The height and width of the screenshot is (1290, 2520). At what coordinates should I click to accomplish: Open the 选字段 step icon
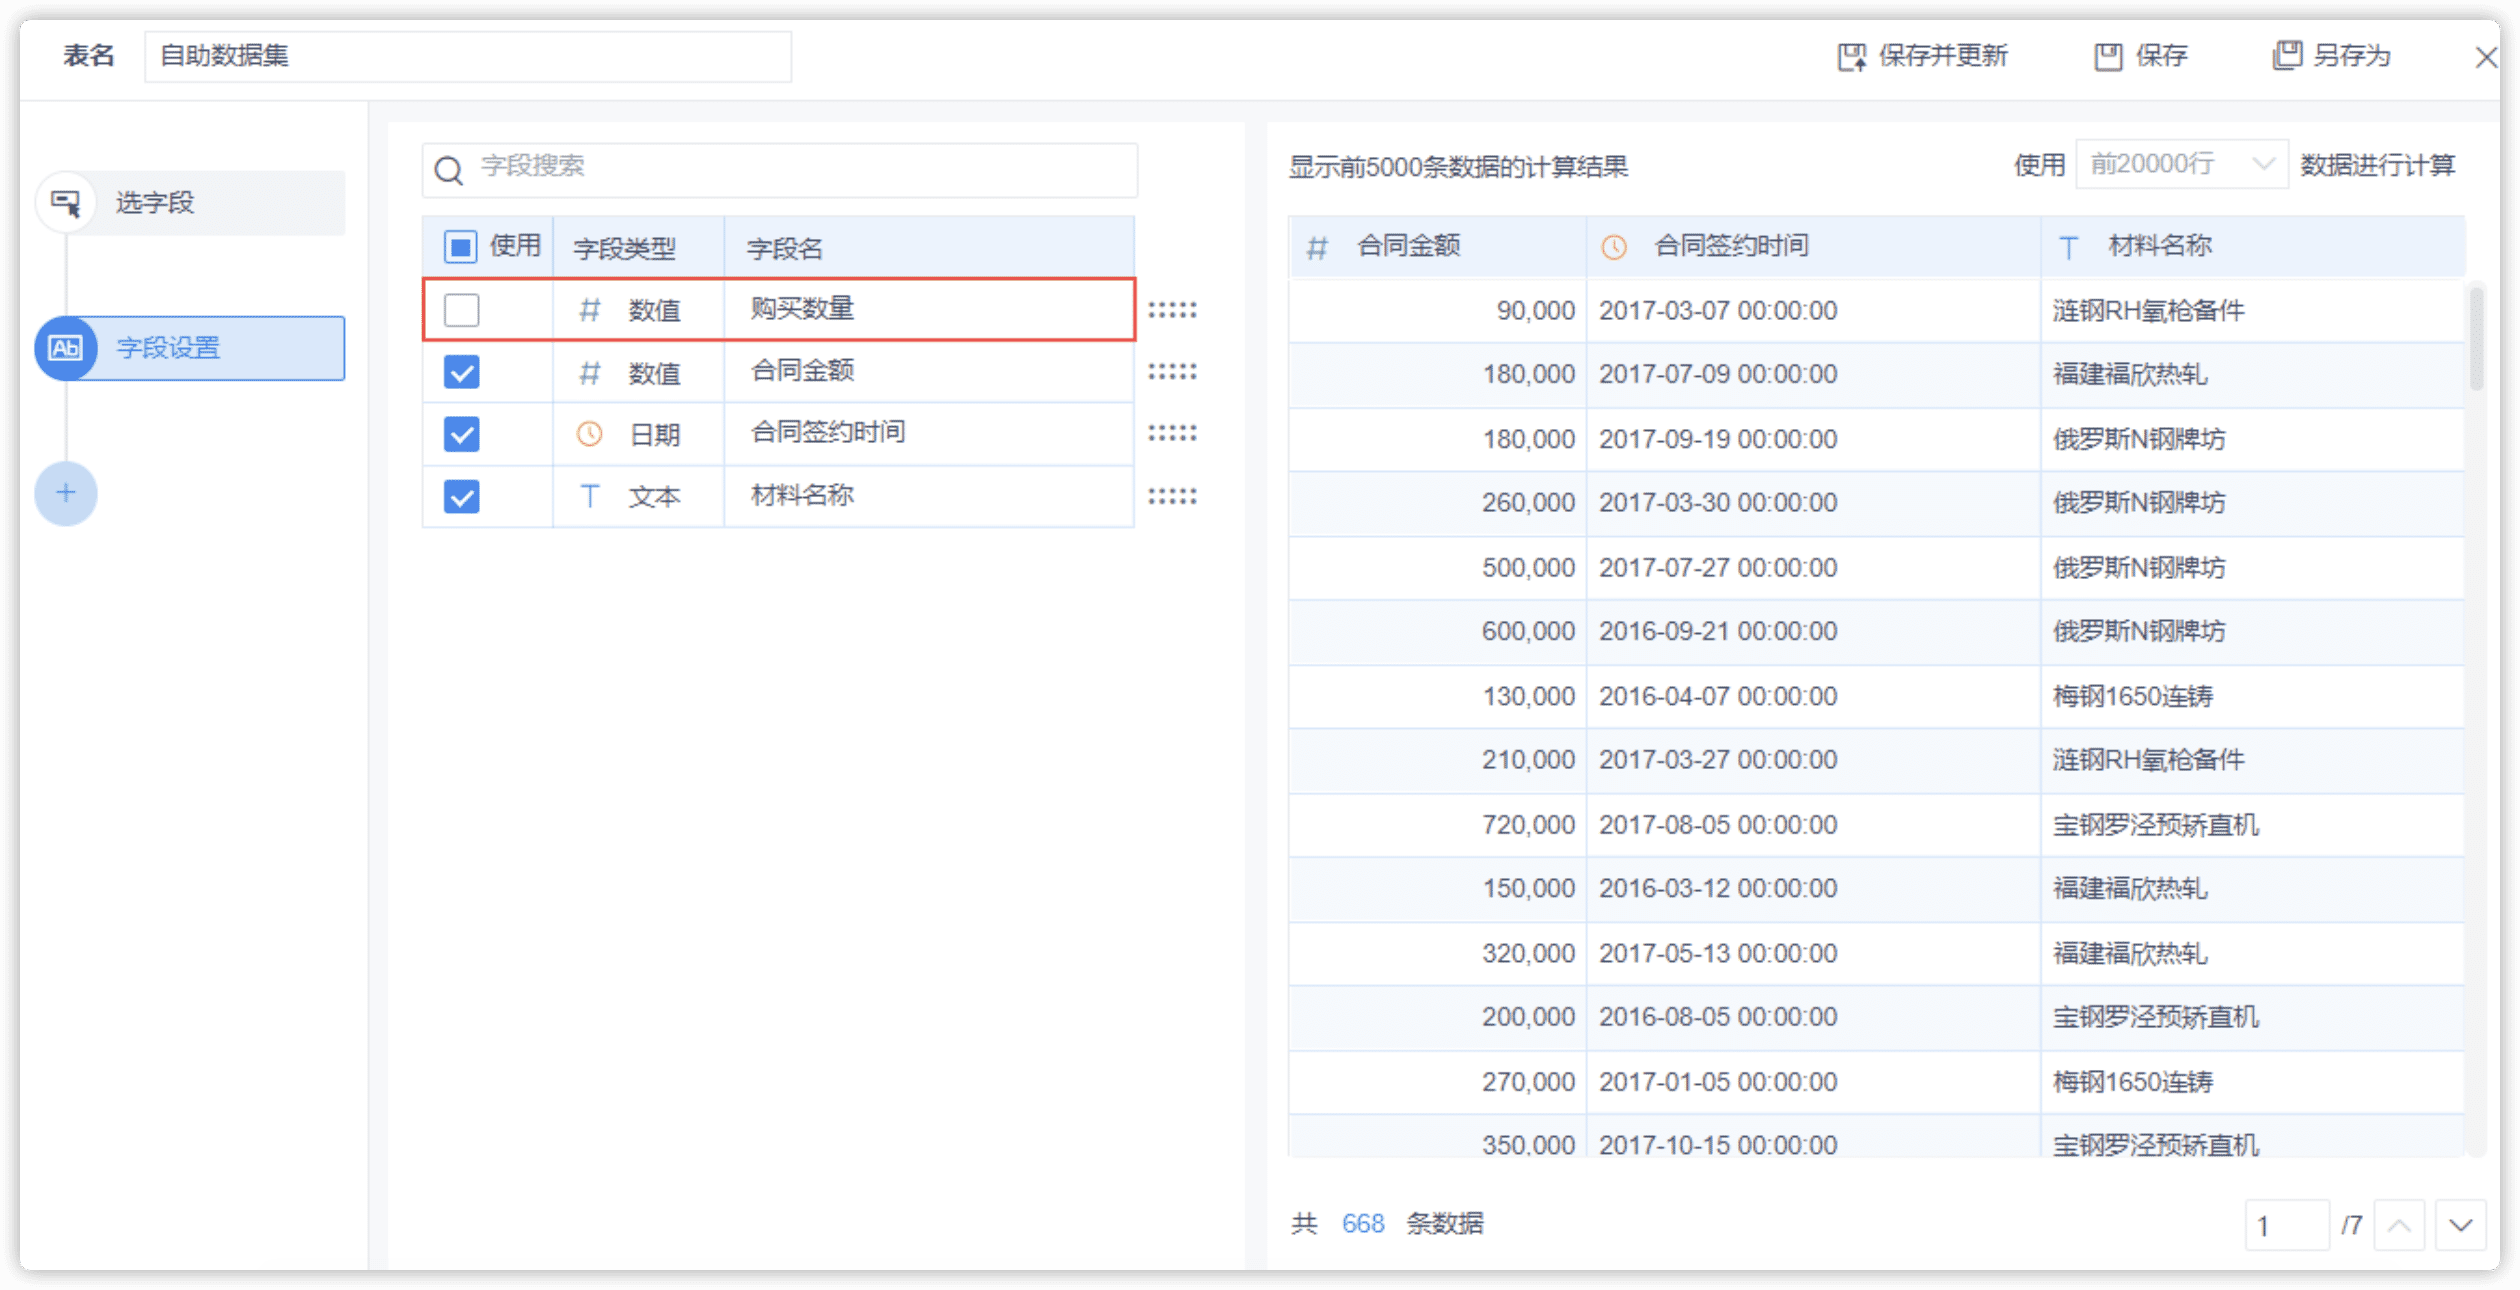point(66,203)
